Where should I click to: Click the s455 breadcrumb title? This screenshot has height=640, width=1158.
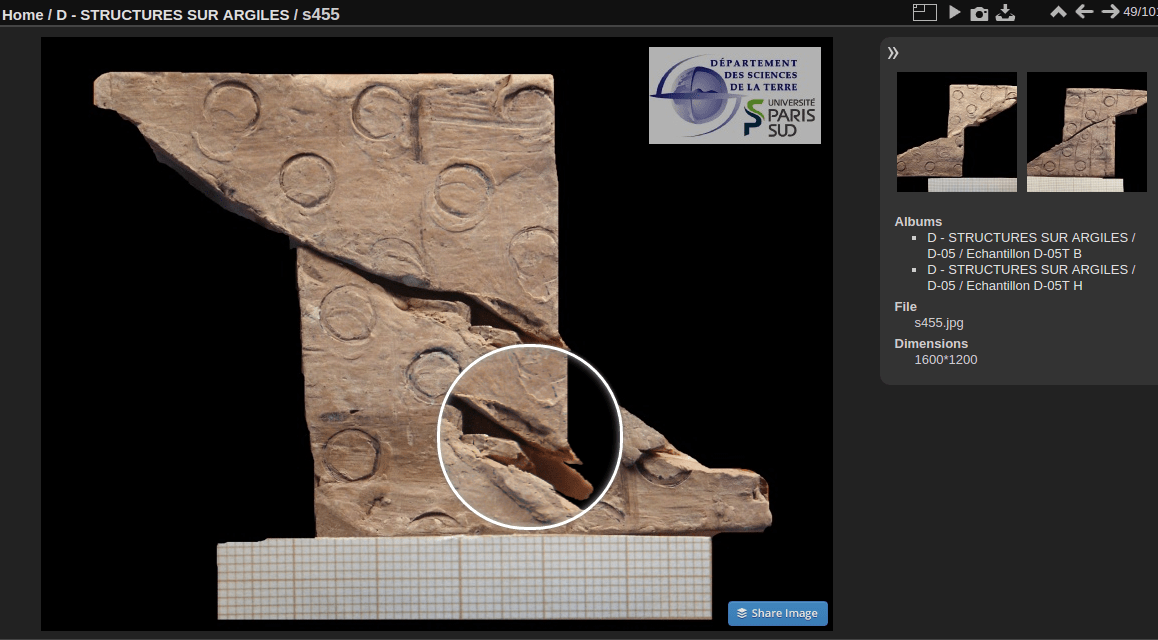click(x=321, y=15)
